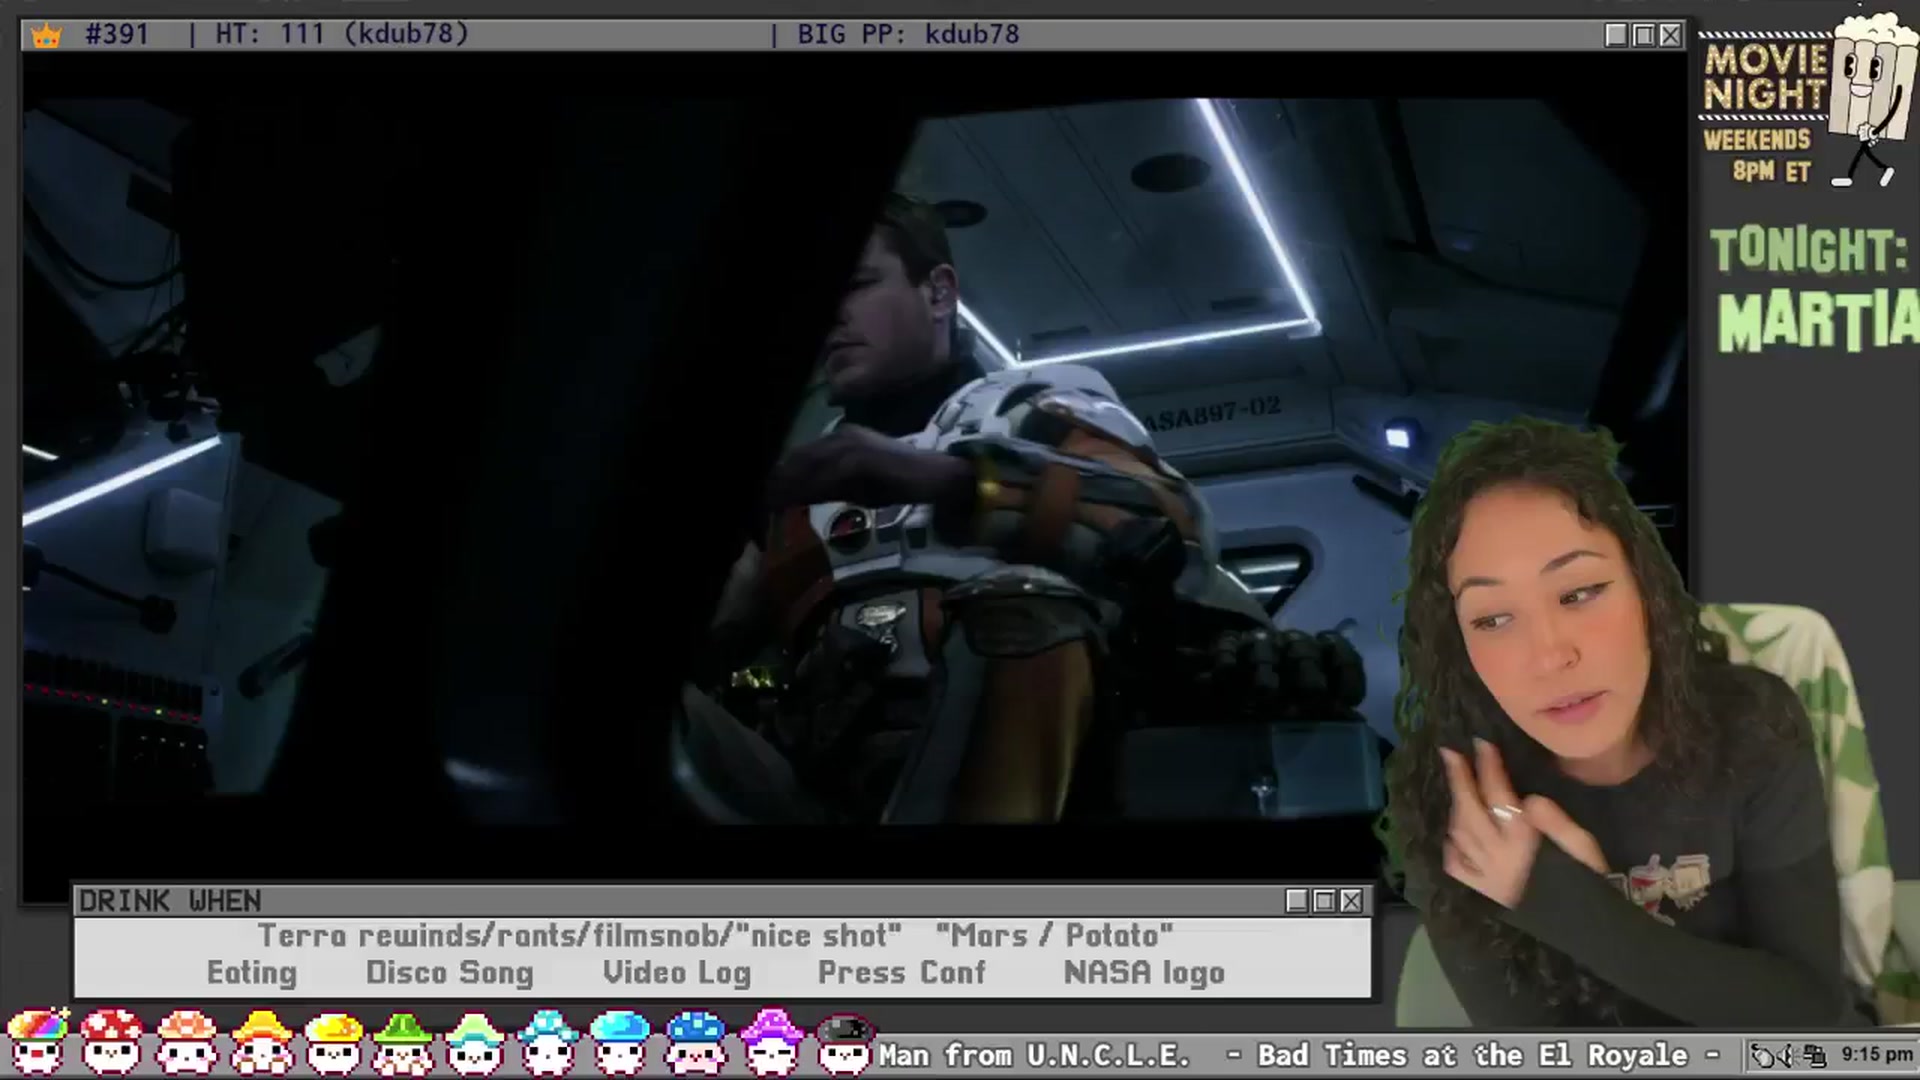Click the peach checkered mushroom icon

click(x=186, y=1041)
